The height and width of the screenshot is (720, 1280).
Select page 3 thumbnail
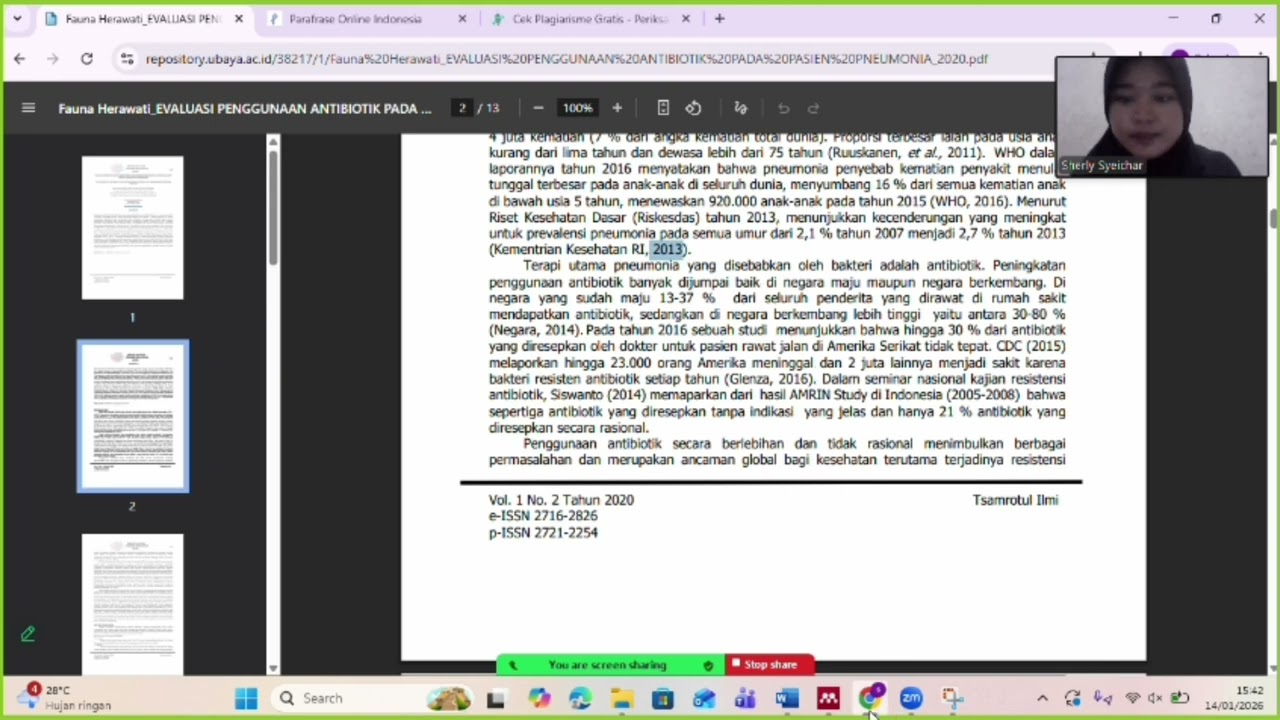[132, 603]
